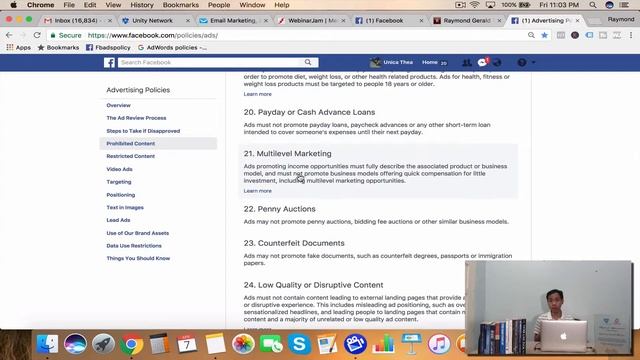Image resolution: width=640 pixels, height=360 pixels.
Task: Click the Facebook logo in header
Action: [109, 62]
